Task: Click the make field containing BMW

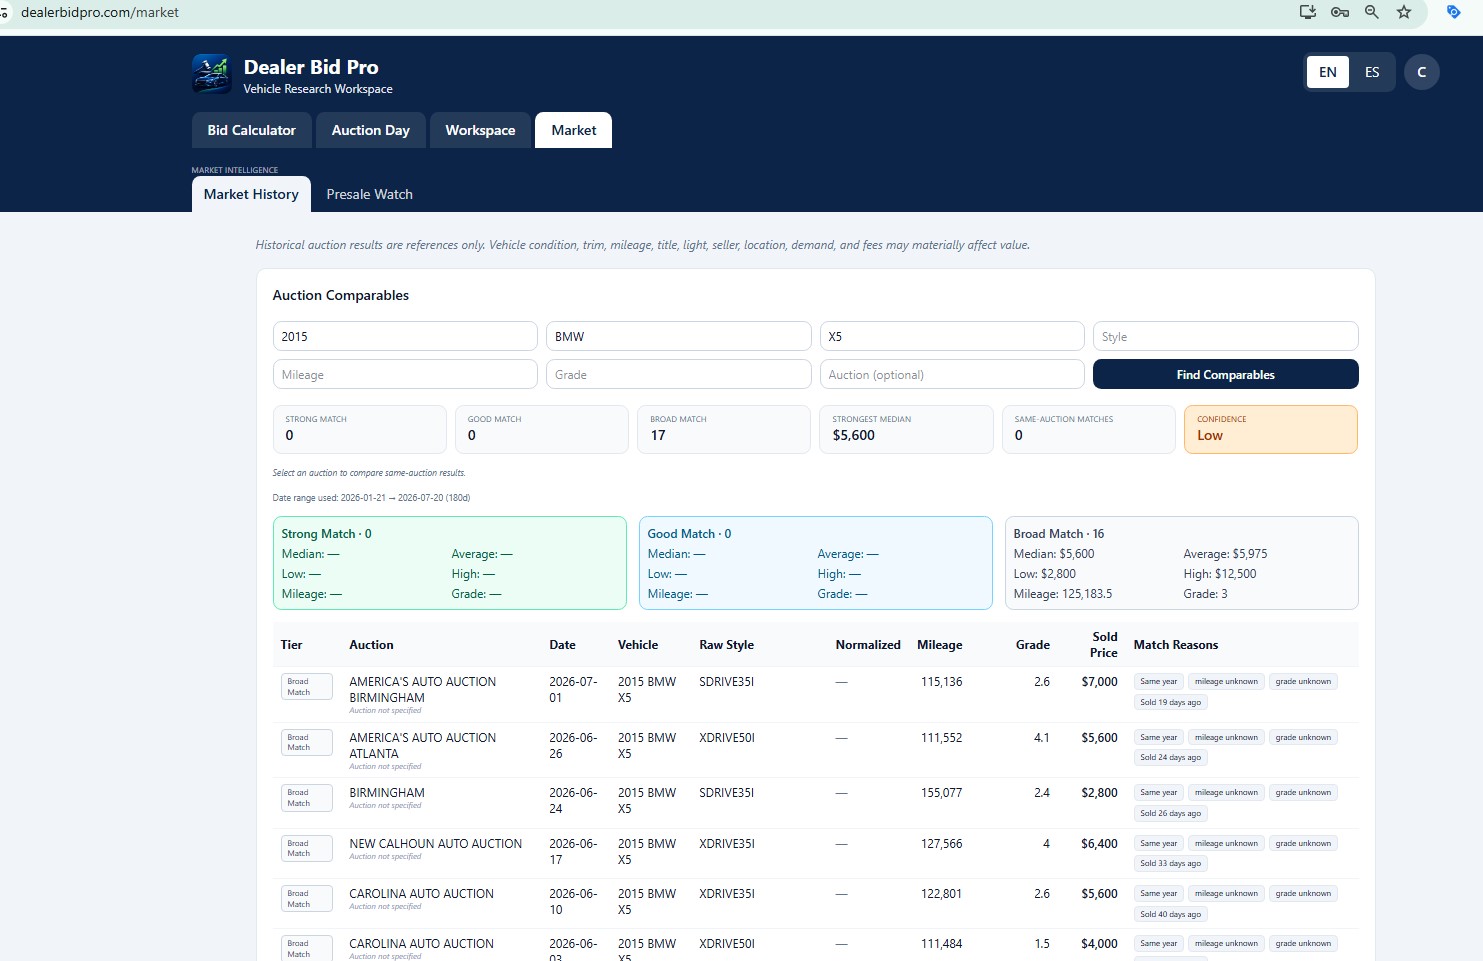Action: pyautogui.click(x=678, y=336)
